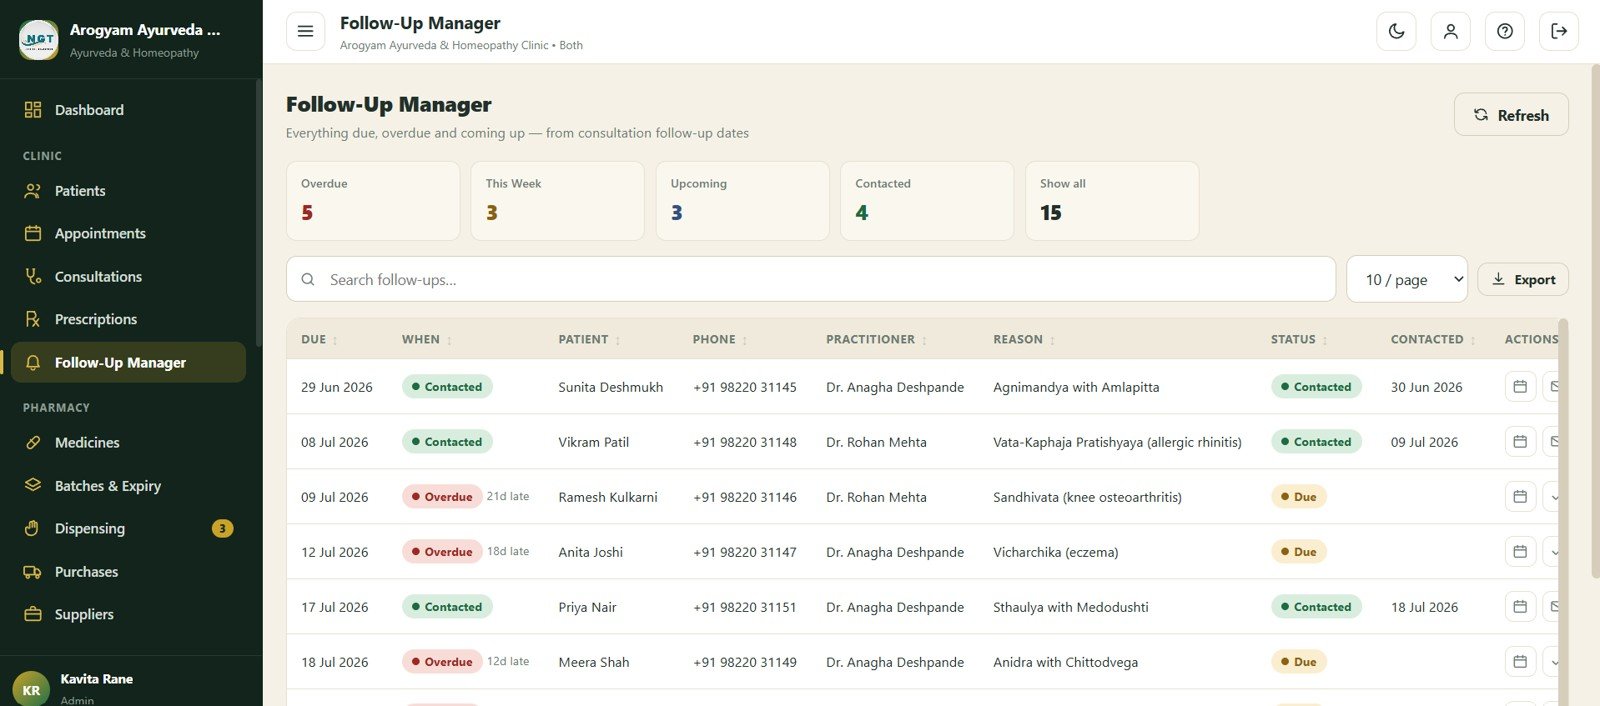
Task: Click the Export button
Action: (1522, 280)
